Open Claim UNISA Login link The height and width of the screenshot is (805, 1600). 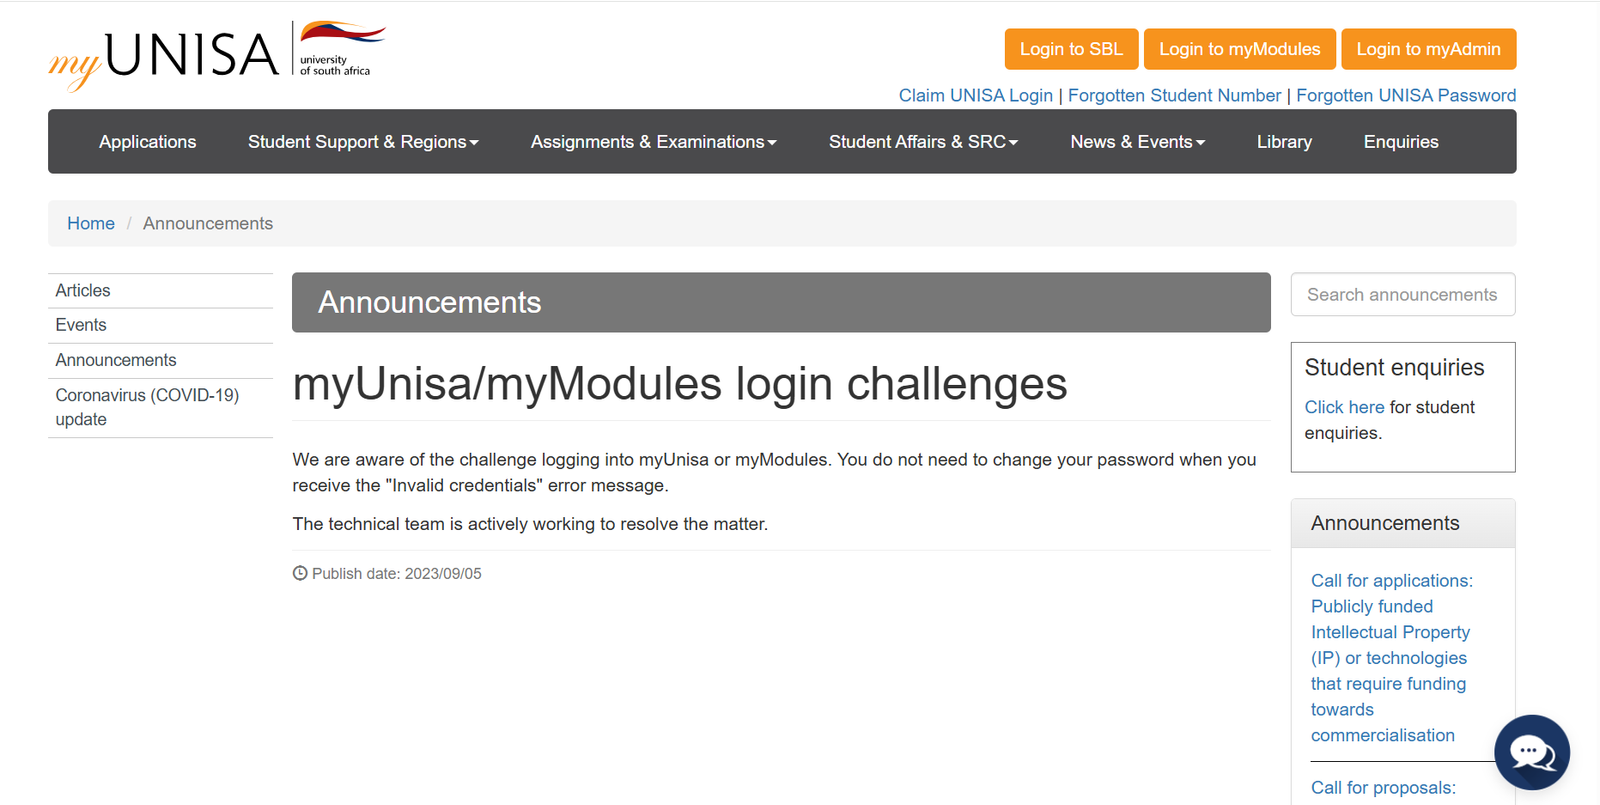[x=975, y=95]
